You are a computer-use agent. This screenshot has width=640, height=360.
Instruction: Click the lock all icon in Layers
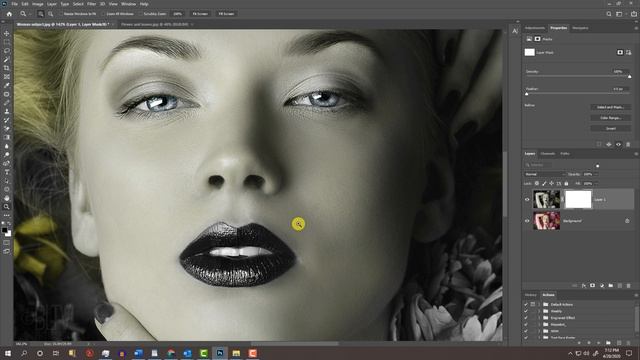566,184
